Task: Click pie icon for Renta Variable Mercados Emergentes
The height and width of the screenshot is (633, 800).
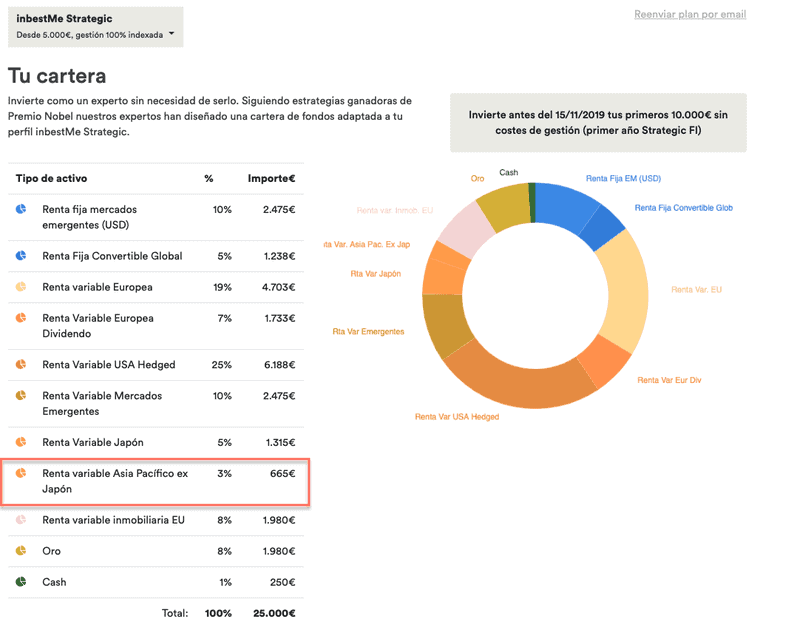Action: [x=21, y=395]
